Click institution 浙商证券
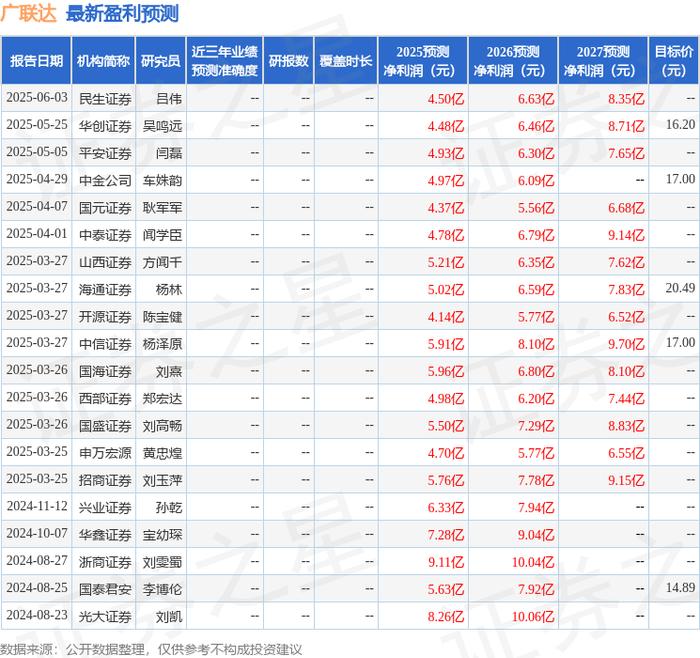Viewport: 700px width, 658px height. (x=105, y=562)
